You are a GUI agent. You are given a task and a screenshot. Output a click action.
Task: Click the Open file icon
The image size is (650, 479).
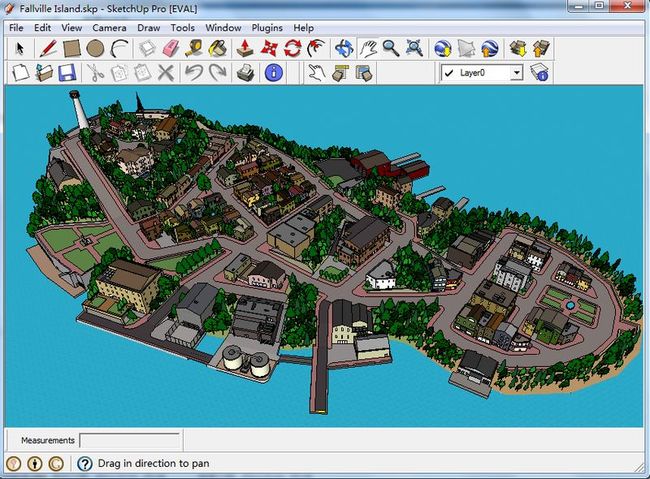(x=44, y=73)
